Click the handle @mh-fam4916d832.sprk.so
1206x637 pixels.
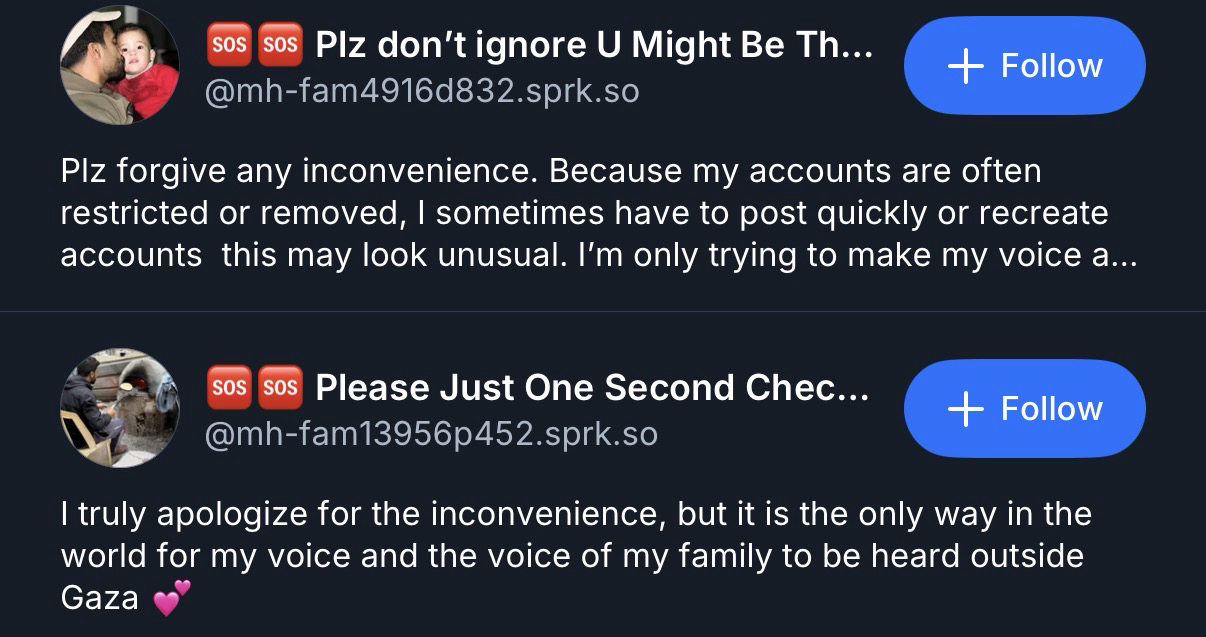(421, 92)
